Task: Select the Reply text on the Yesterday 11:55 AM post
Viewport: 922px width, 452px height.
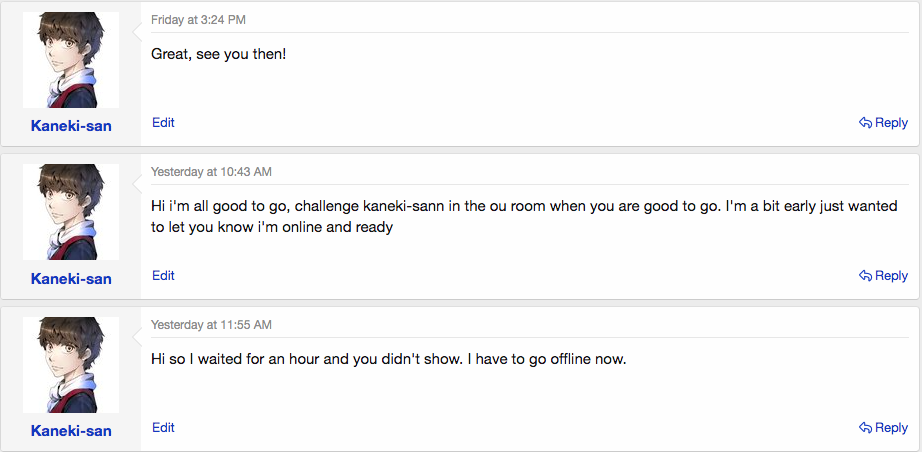Action: coord(891,428)
